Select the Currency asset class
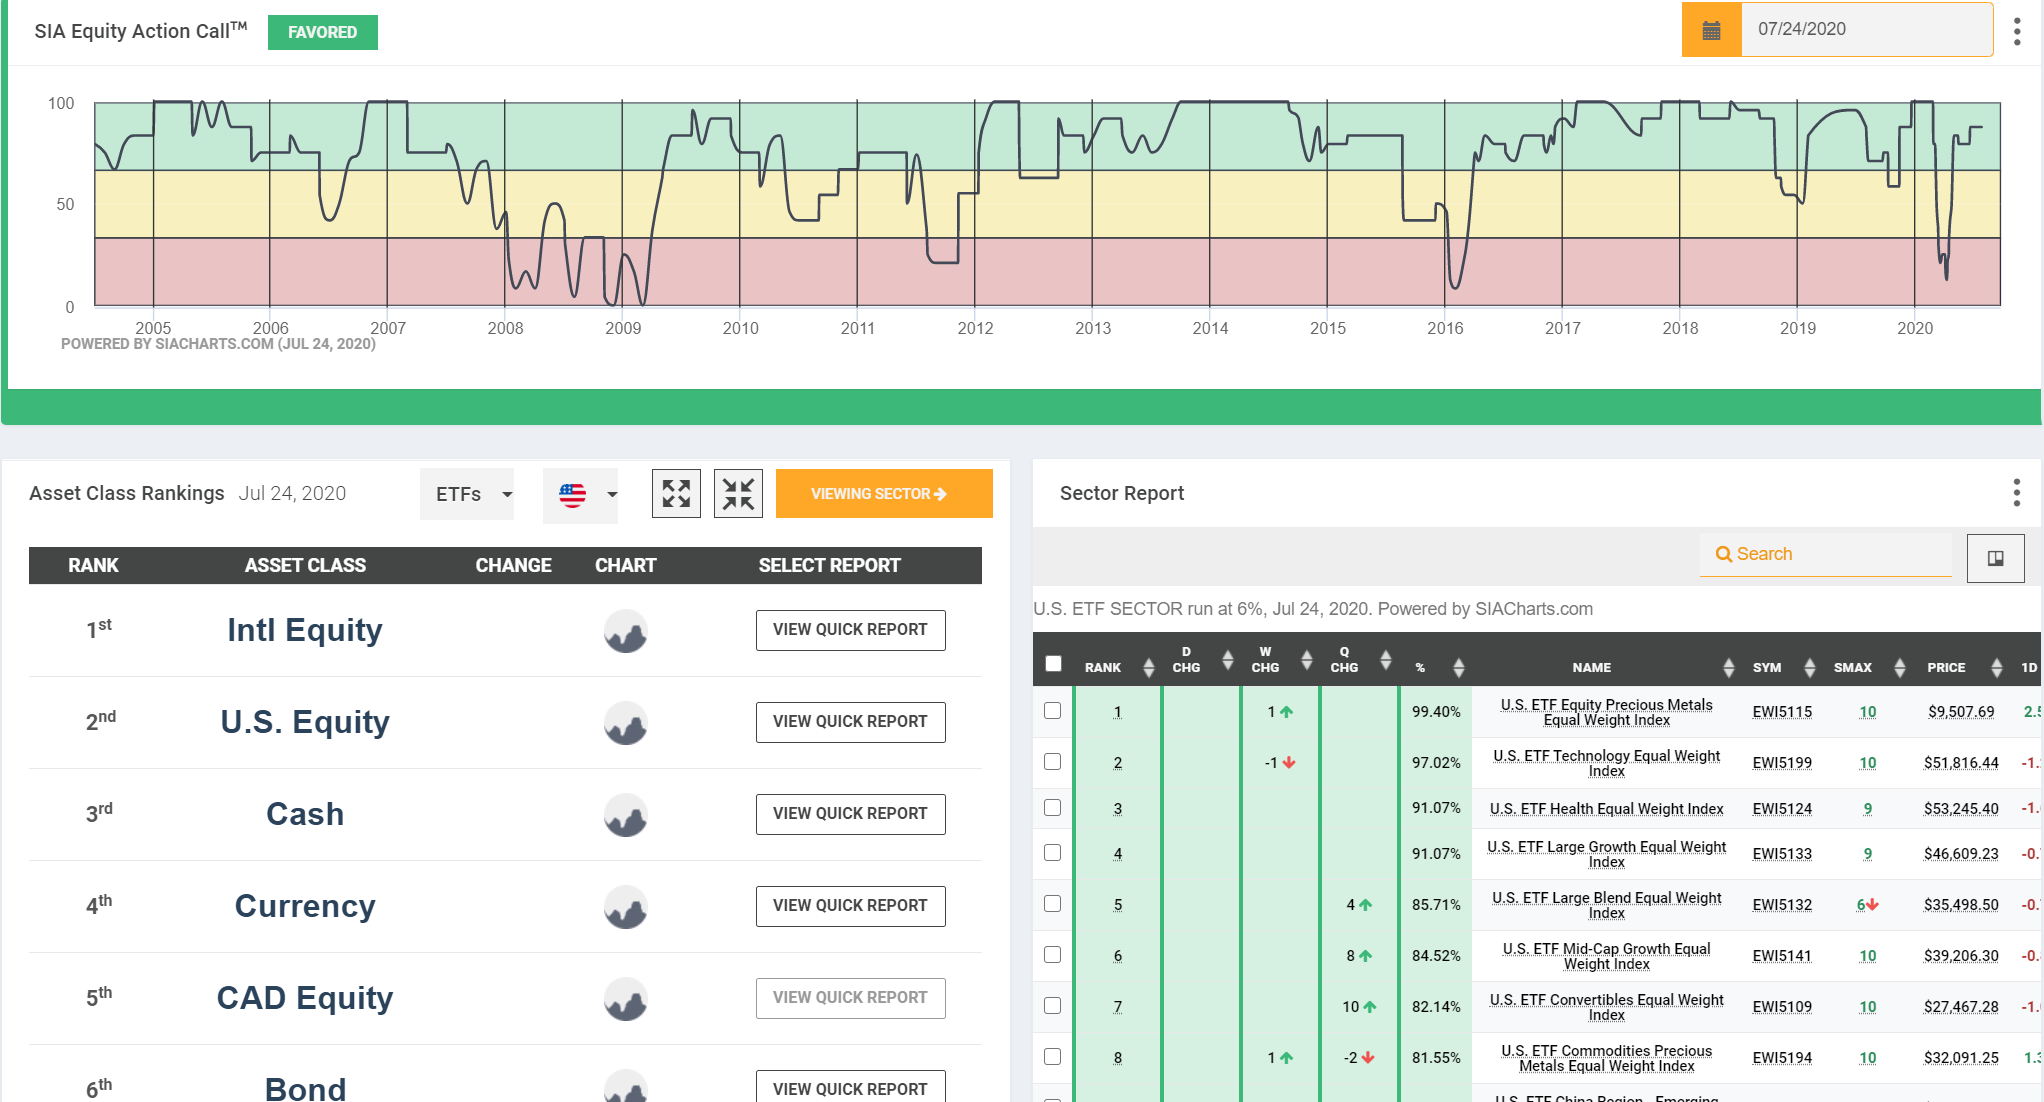2044x1102 pixels. pos(305,906)
